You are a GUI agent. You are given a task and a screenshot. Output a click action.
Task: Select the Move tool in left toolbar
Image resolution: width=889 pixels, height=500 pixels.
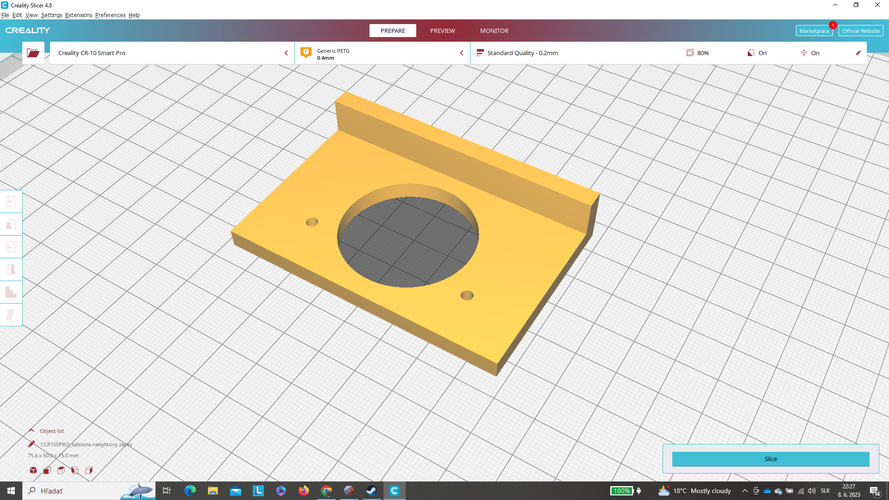[x=11, y=202]
